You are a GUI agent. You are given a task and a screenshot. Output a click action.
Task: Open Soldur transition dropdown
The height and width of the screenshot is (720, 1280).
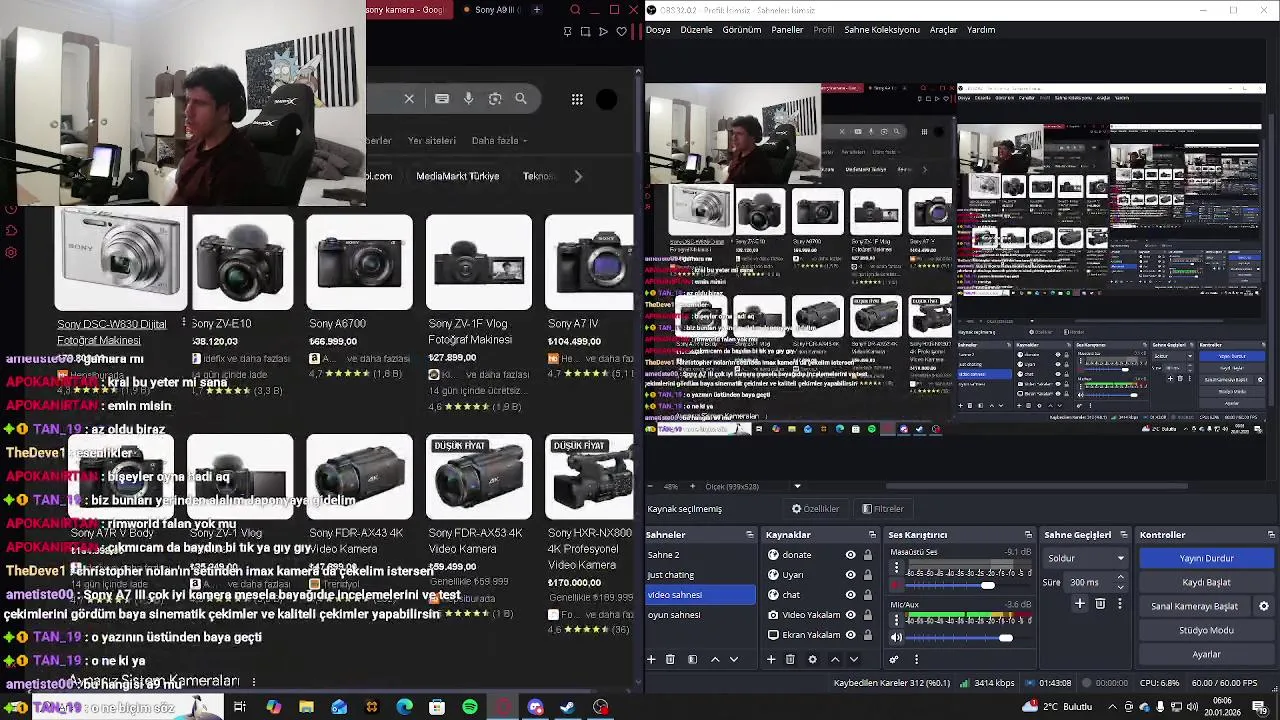click(1086, 558)
